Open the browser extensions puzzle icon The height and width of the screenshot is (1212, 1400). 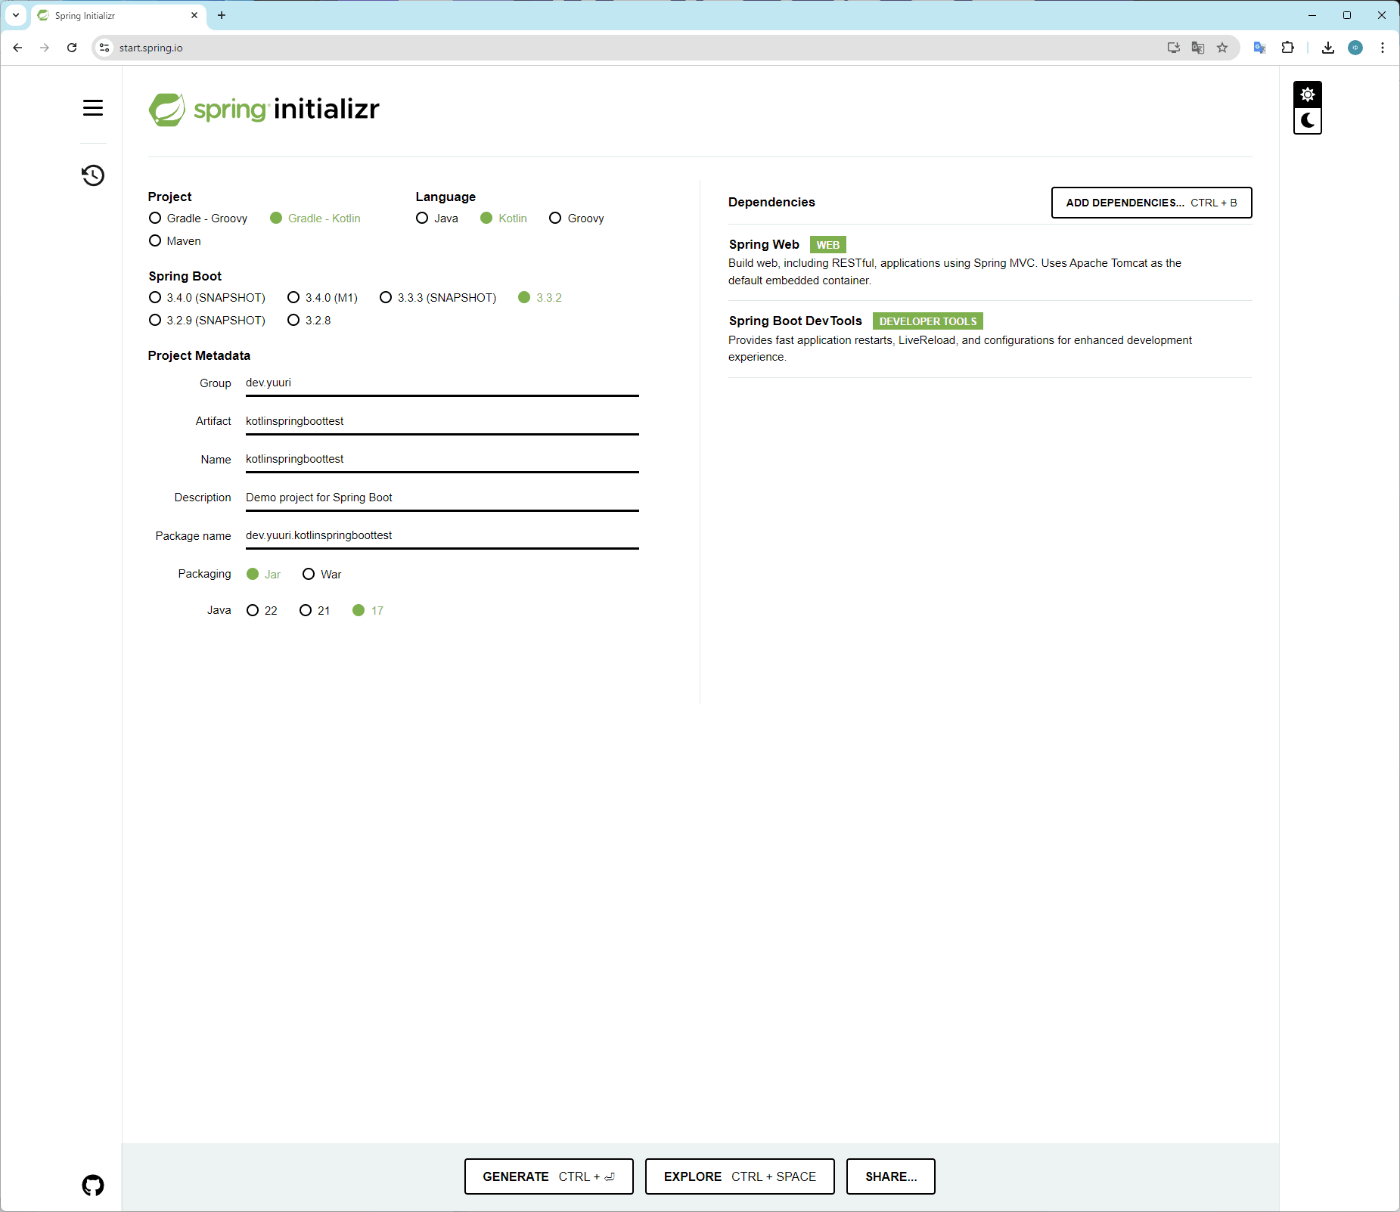(1288, 47)
